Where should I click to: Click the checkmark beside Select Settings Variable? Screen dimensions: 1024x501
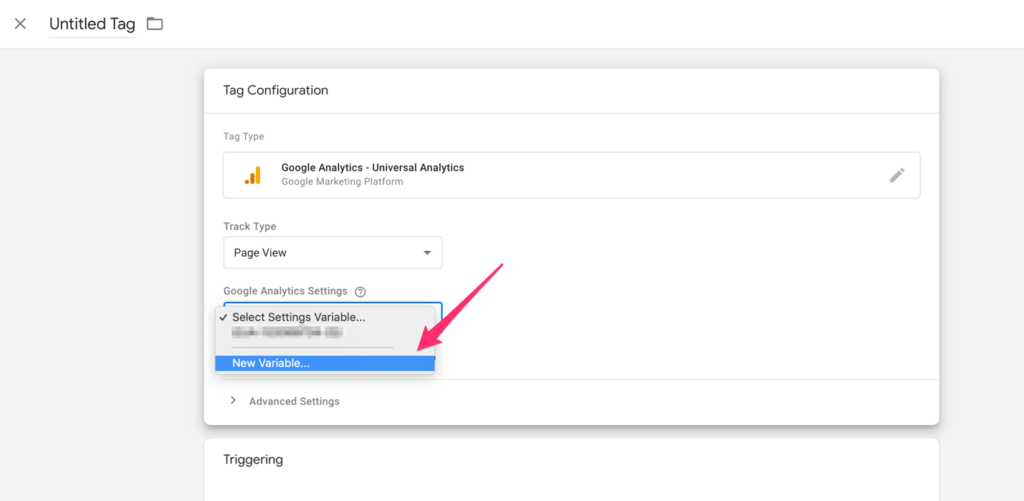(x=223, y=317)
